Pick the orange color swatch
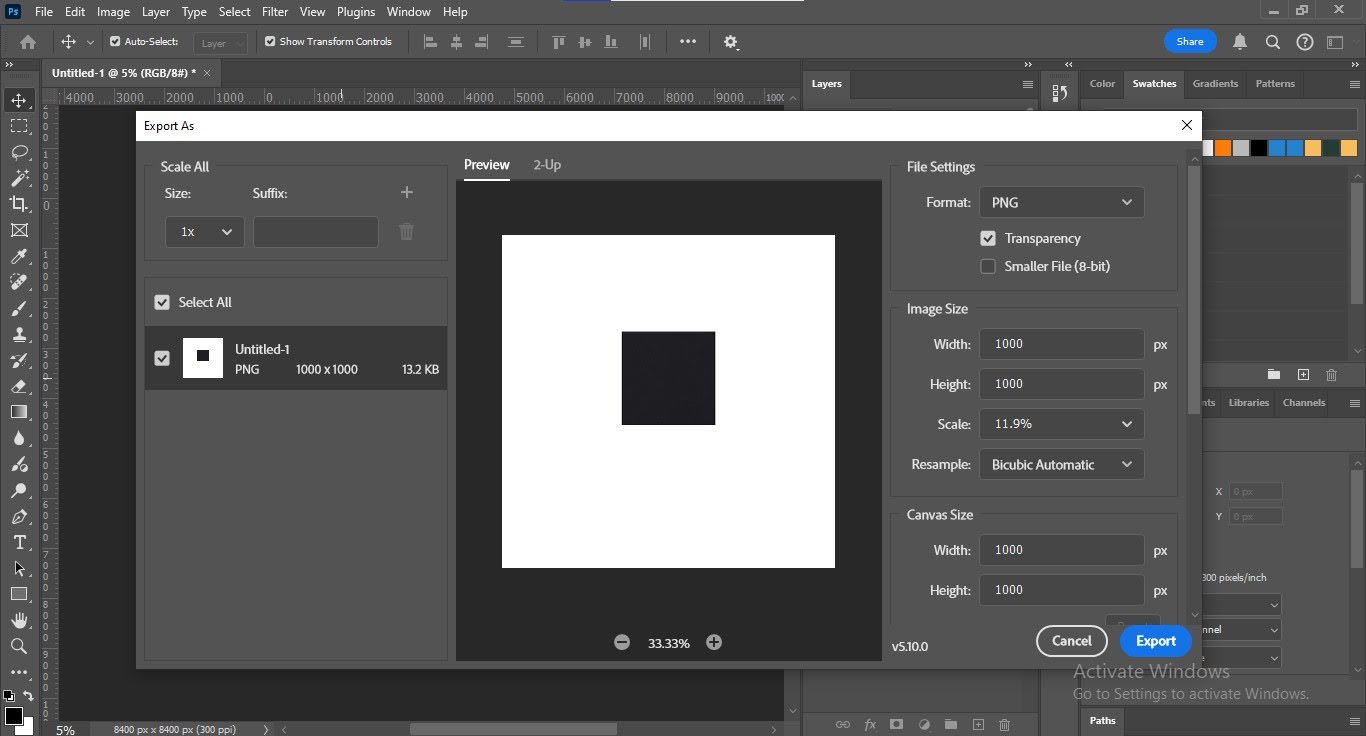1366x736 pixels. tap(1222, 148)
